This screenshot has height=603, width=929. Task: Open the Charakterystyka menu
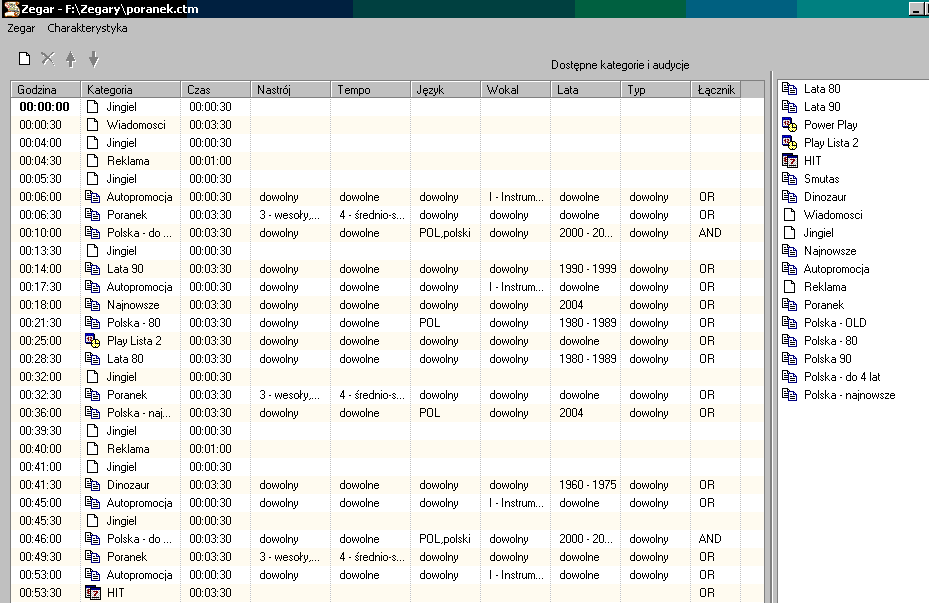tap(87, 28)
